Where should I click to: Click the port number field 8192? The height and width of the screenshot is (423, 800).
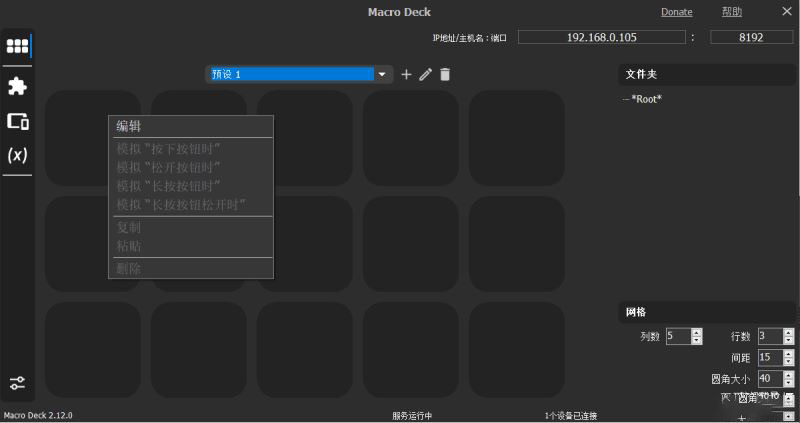(x=751, y=37)
